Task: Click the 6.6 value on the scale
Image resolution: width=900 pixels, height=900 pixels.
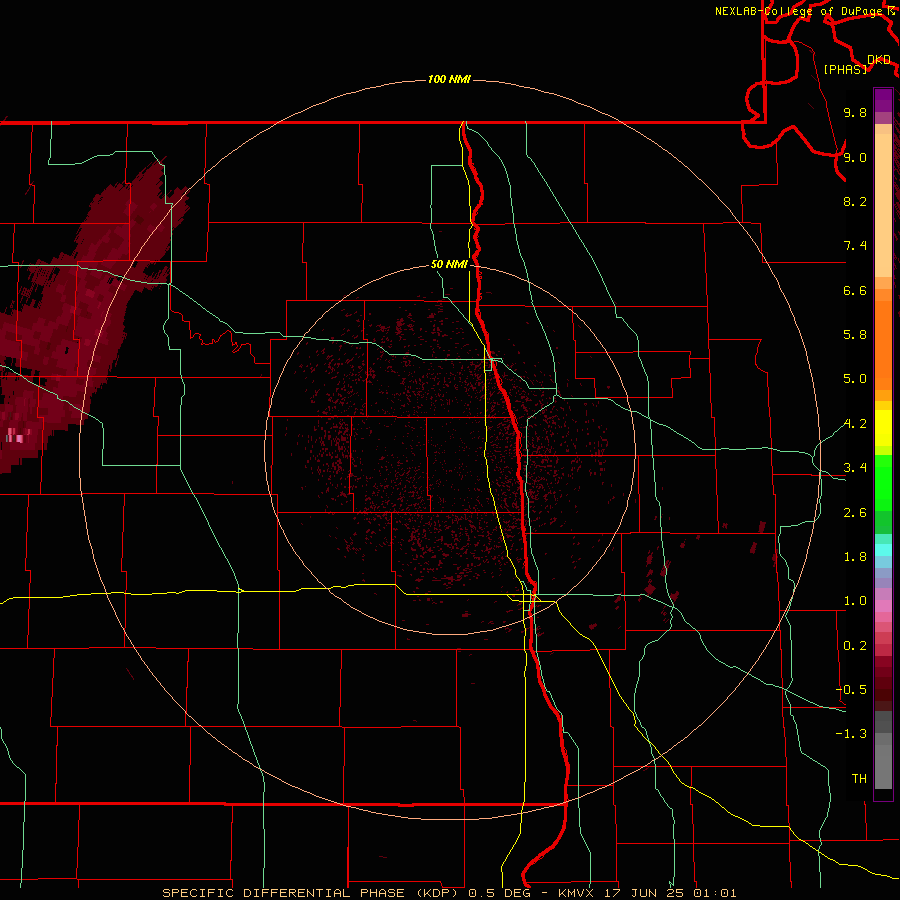Action: tap(855, 290)
